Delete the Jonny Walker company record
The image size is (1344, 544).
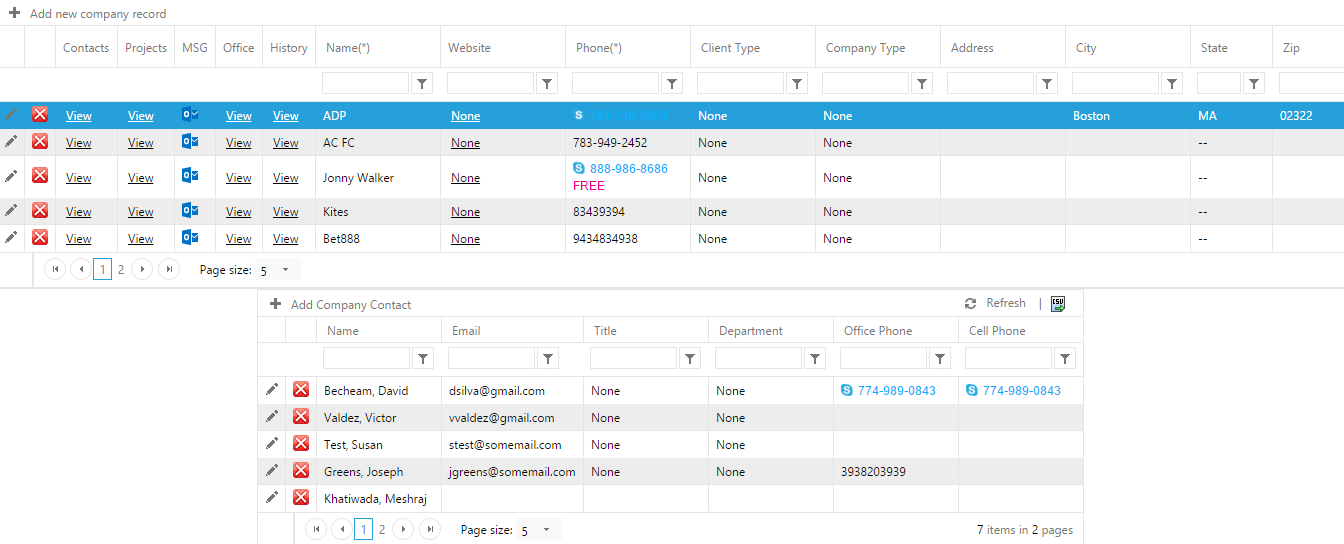click(40, 176)
